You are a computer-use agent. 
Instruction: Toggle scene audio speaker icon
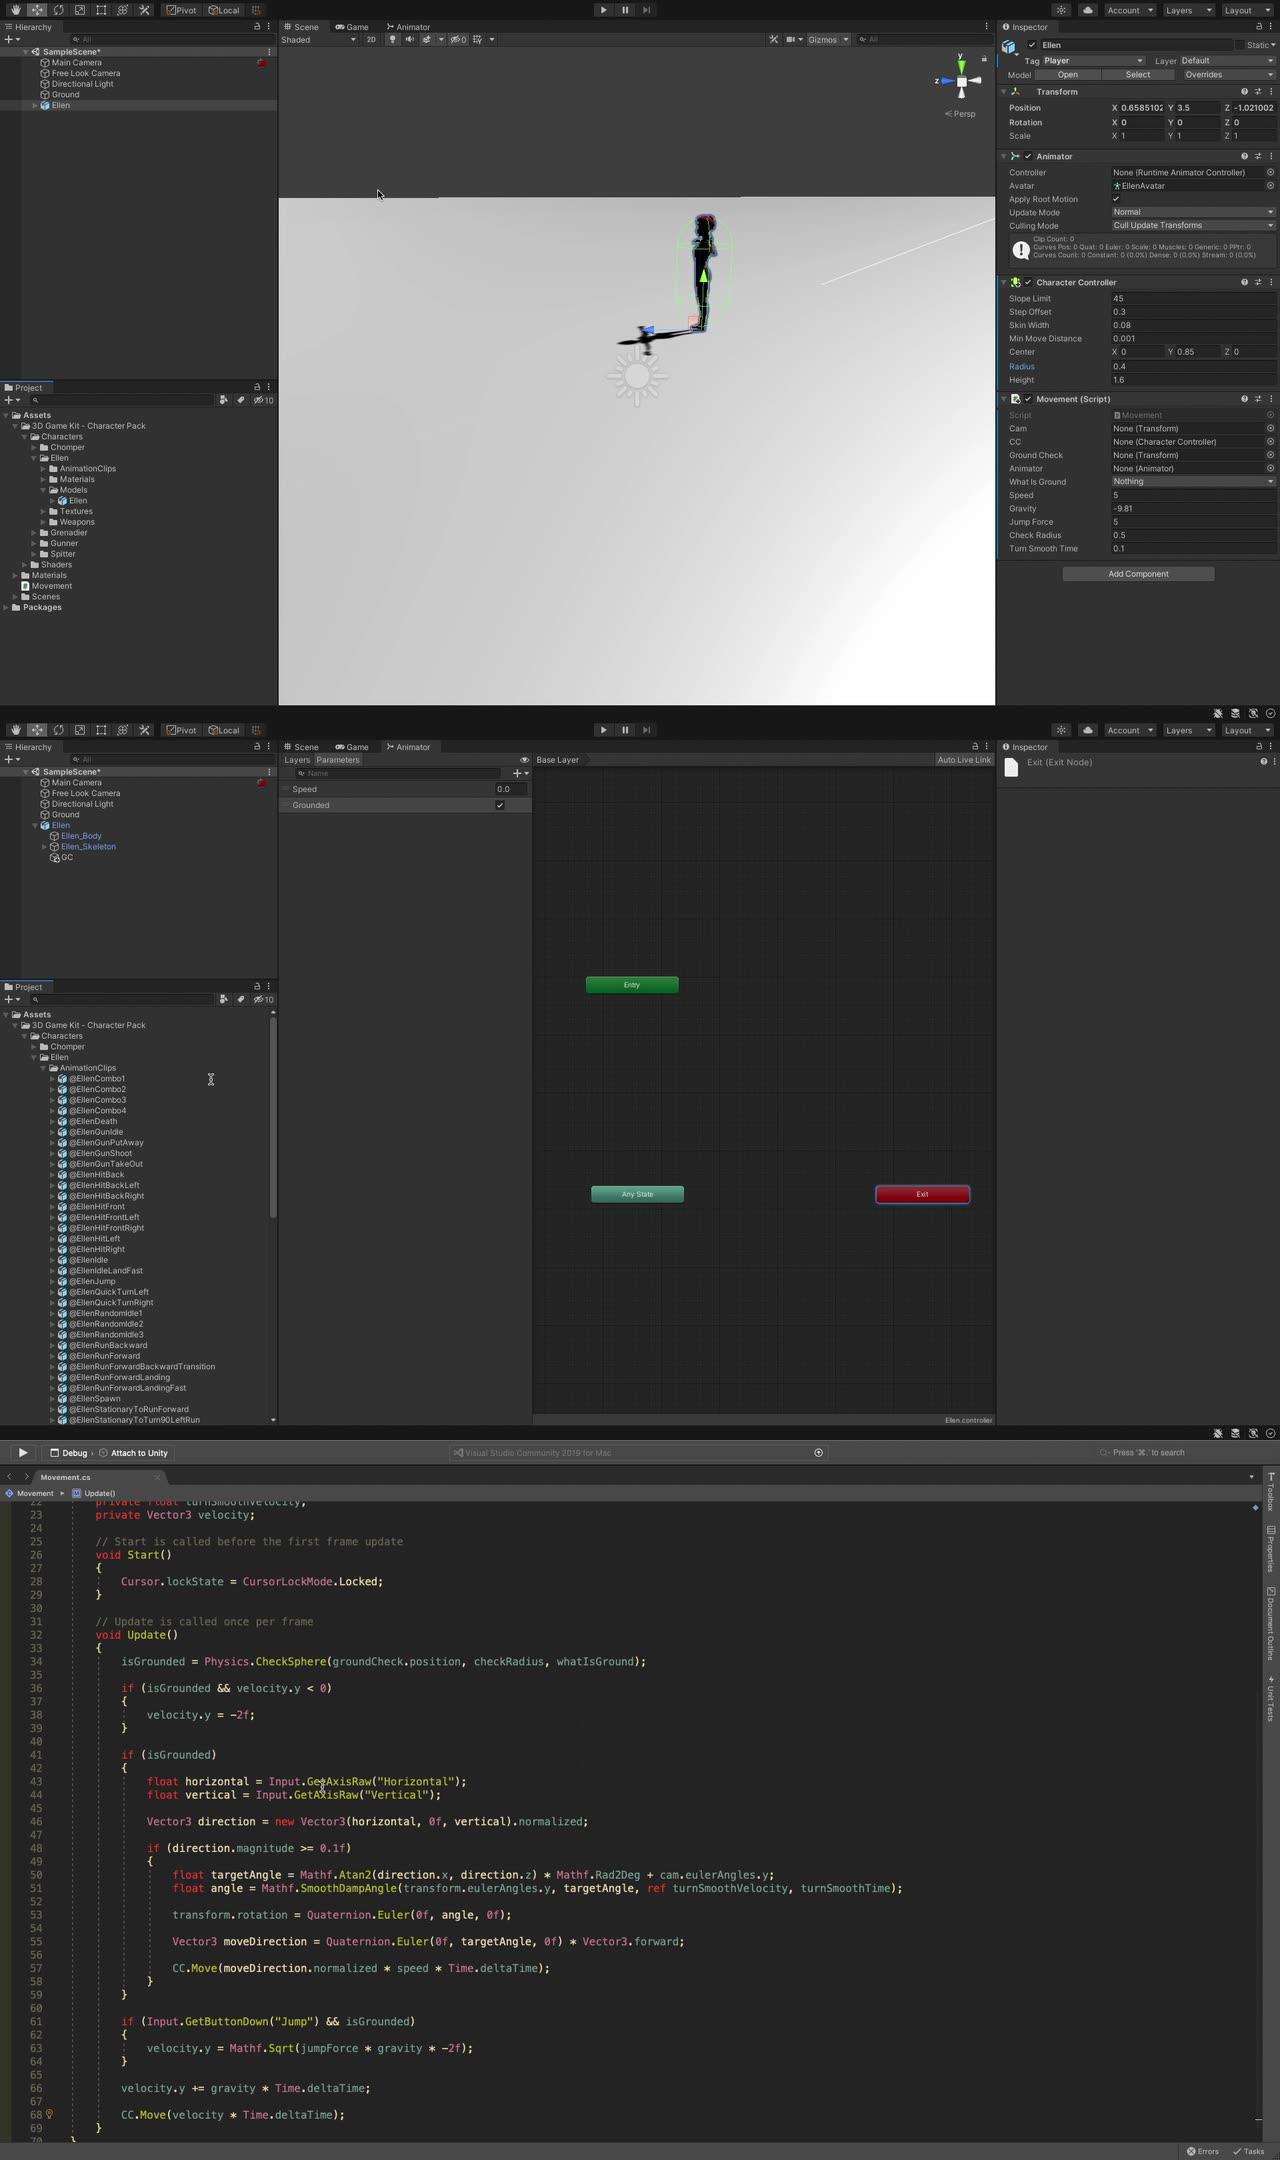coord(409,40)
